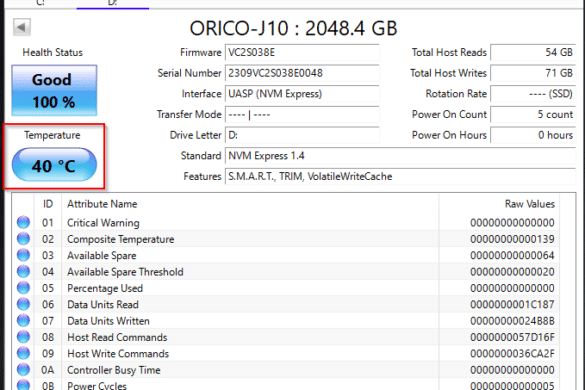Click raw value 0000000057D16F

(x=512, y=337)
